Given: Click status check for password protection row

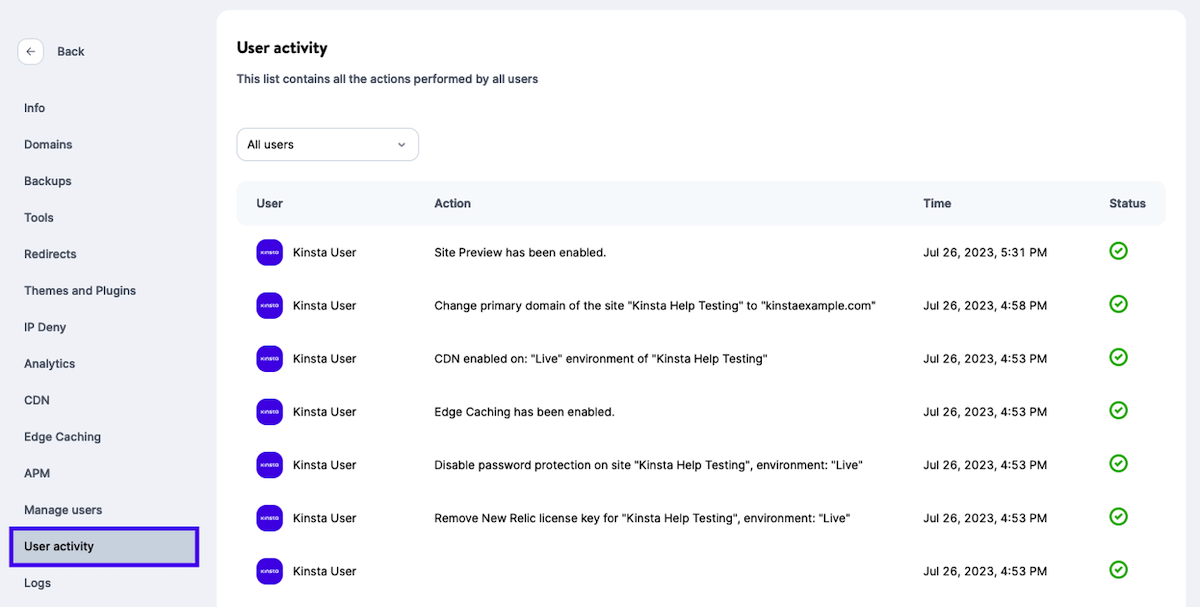Looking at the screenshot, I should pos(1118,463).
